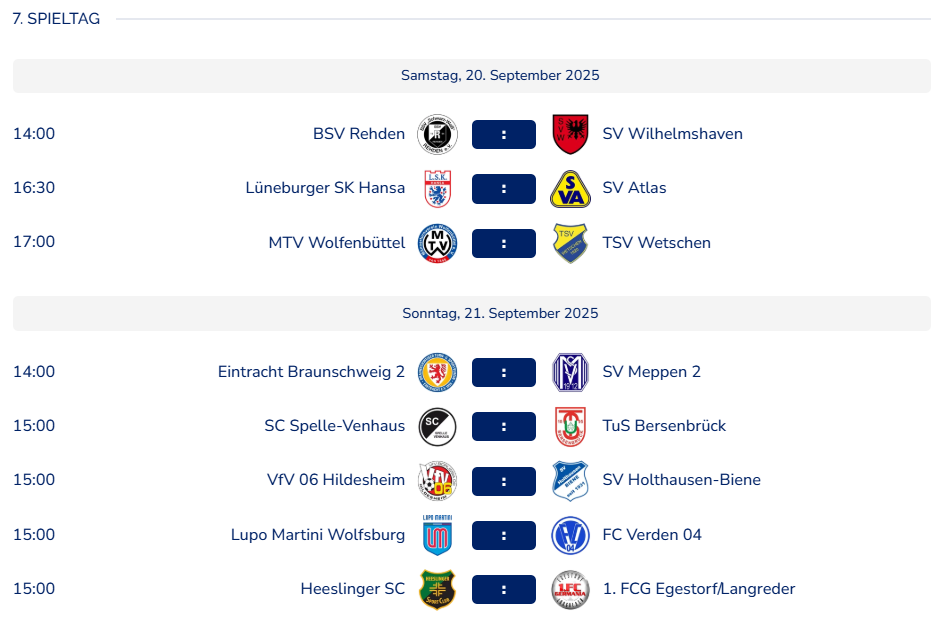Image resolution: width=939 pixels, height=622 pixels.
Task: Open score box for BSV Rehden match
Action: 504,134
